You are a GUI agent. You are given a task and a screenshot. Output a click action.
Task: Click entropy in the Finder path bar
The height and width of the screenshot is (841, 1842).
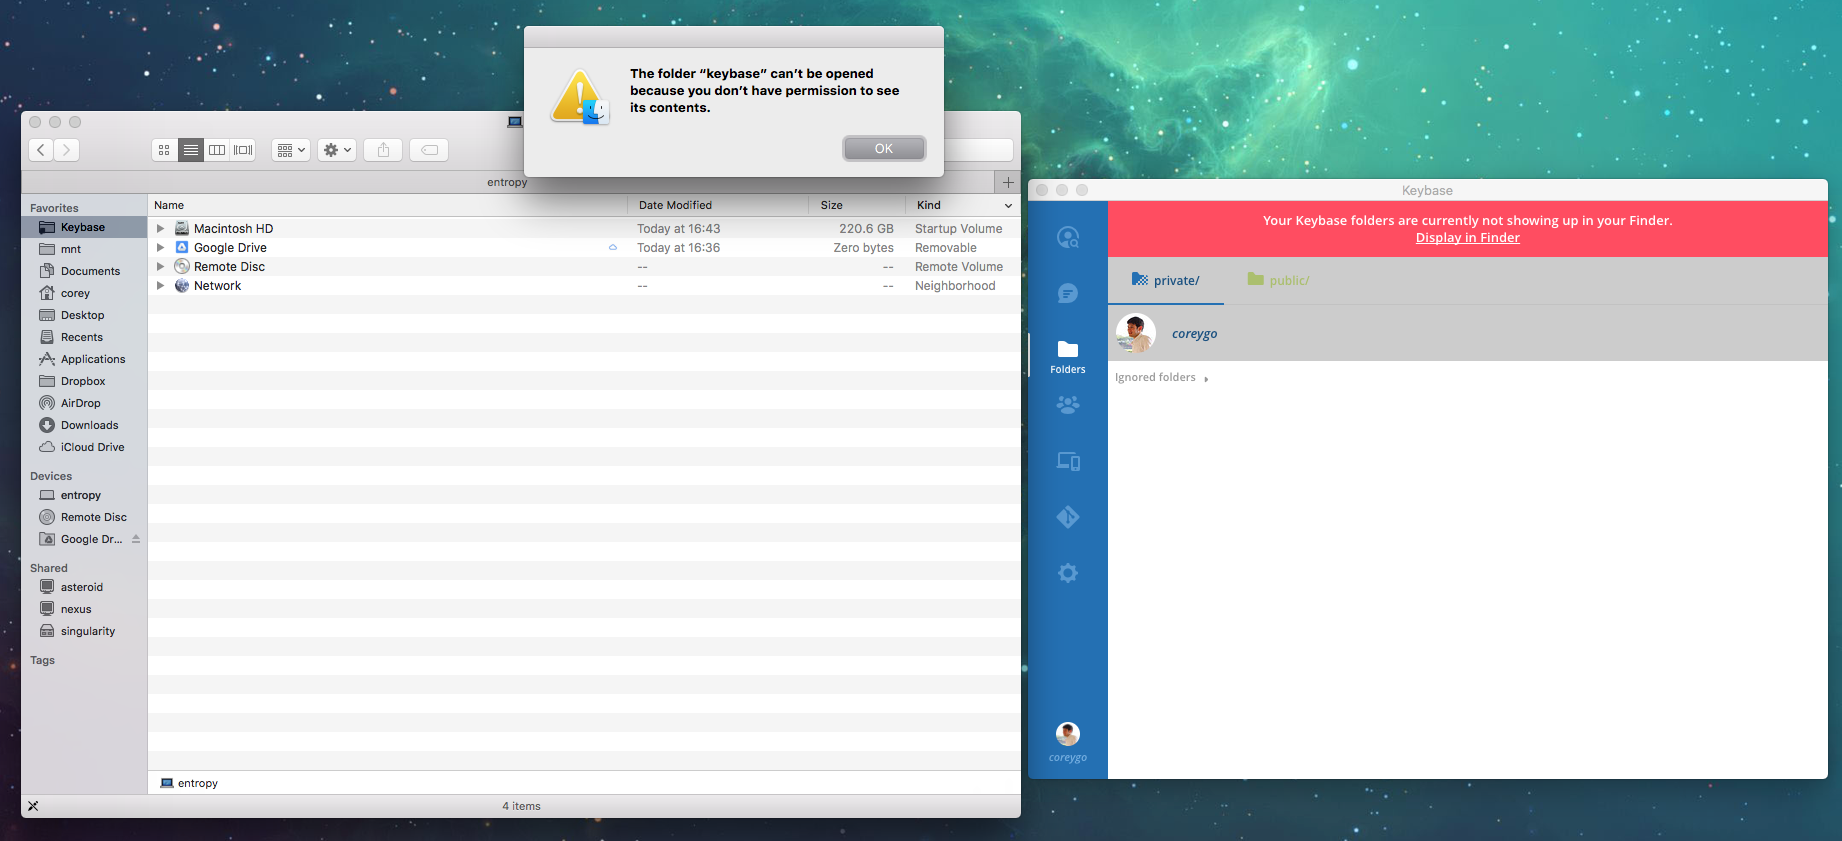click(x=189, y=783)
